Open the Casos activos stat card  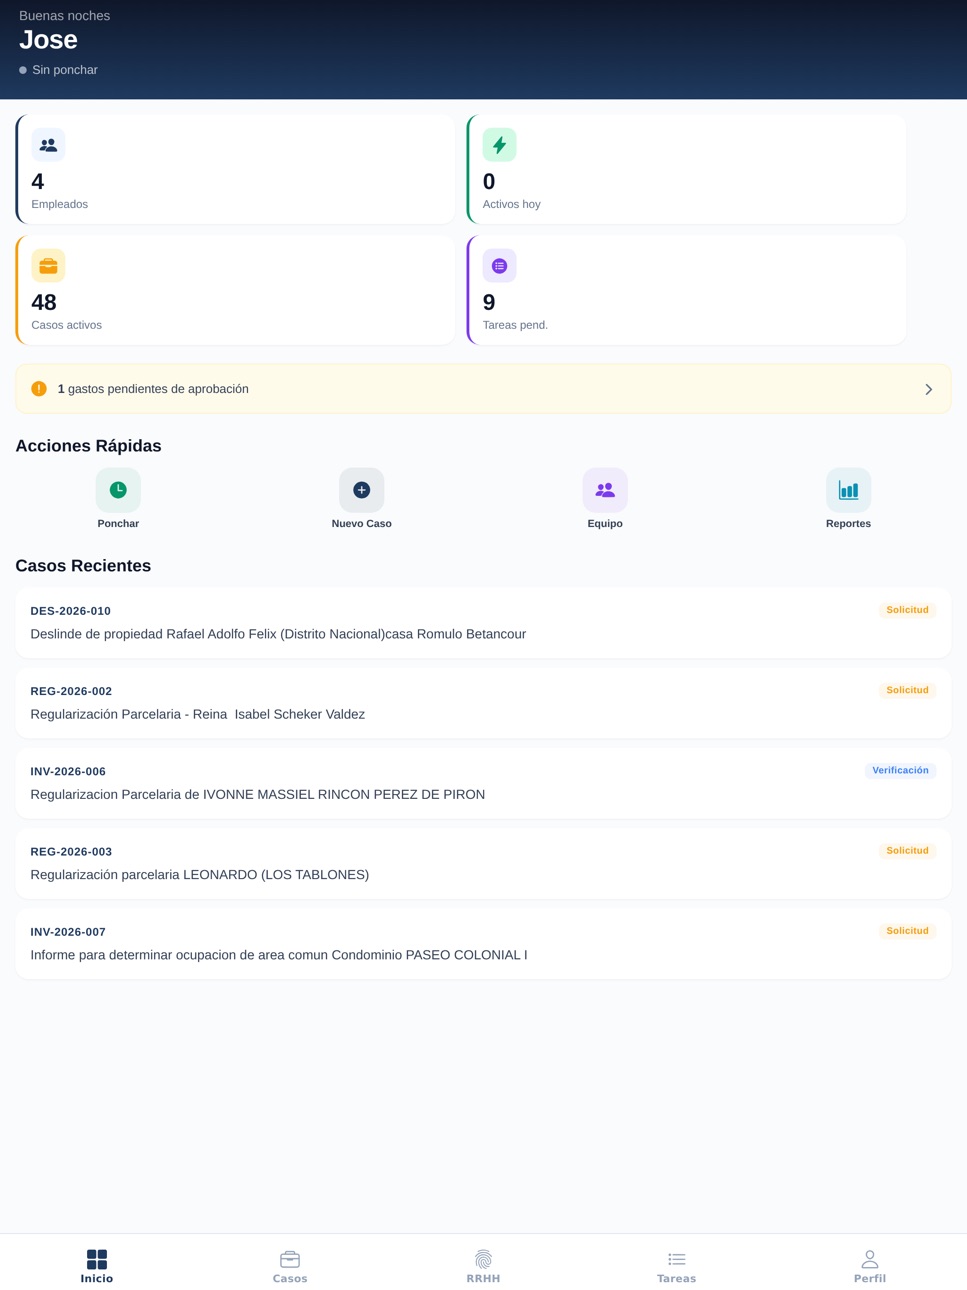(x=235, y=290)
